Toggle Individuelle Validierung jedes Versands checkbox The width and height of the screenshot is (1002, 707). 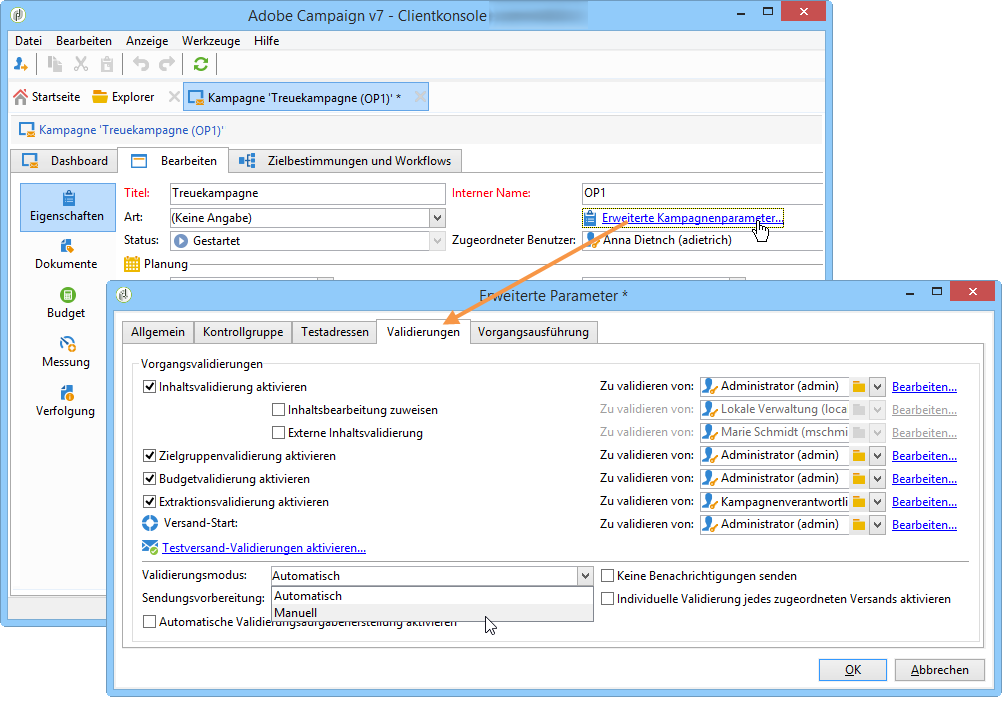click(608, 599)
